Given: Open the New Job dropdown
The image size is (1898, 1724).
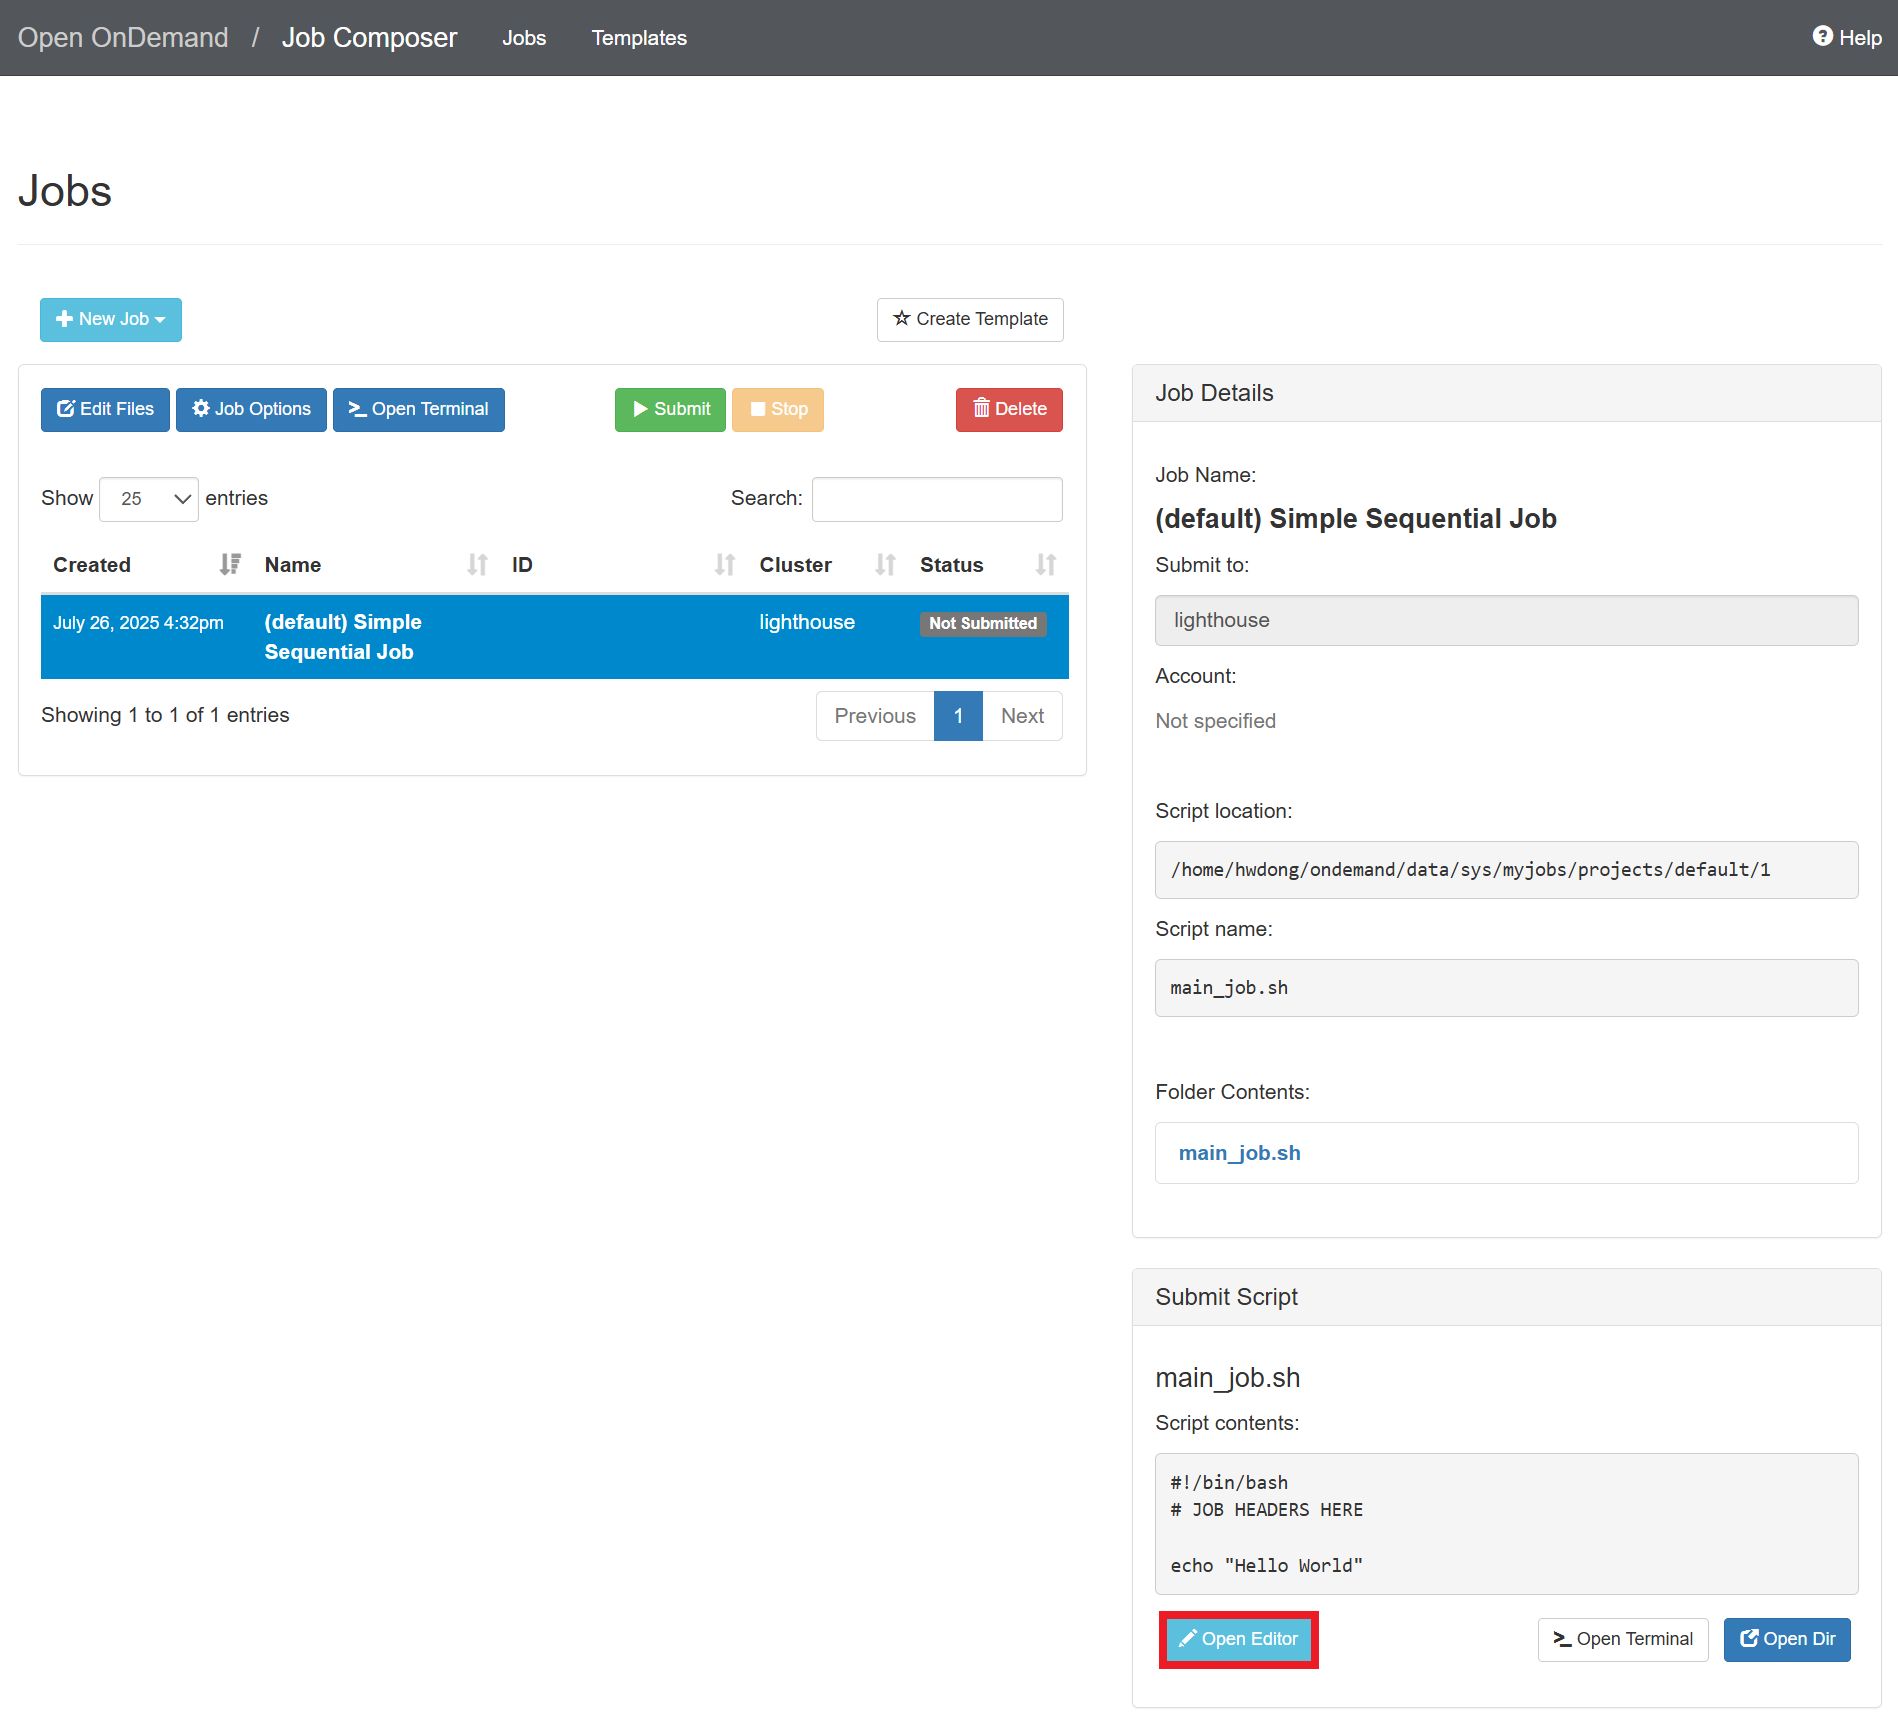Looking at the screenshot, I should click(x=110, y=319).
